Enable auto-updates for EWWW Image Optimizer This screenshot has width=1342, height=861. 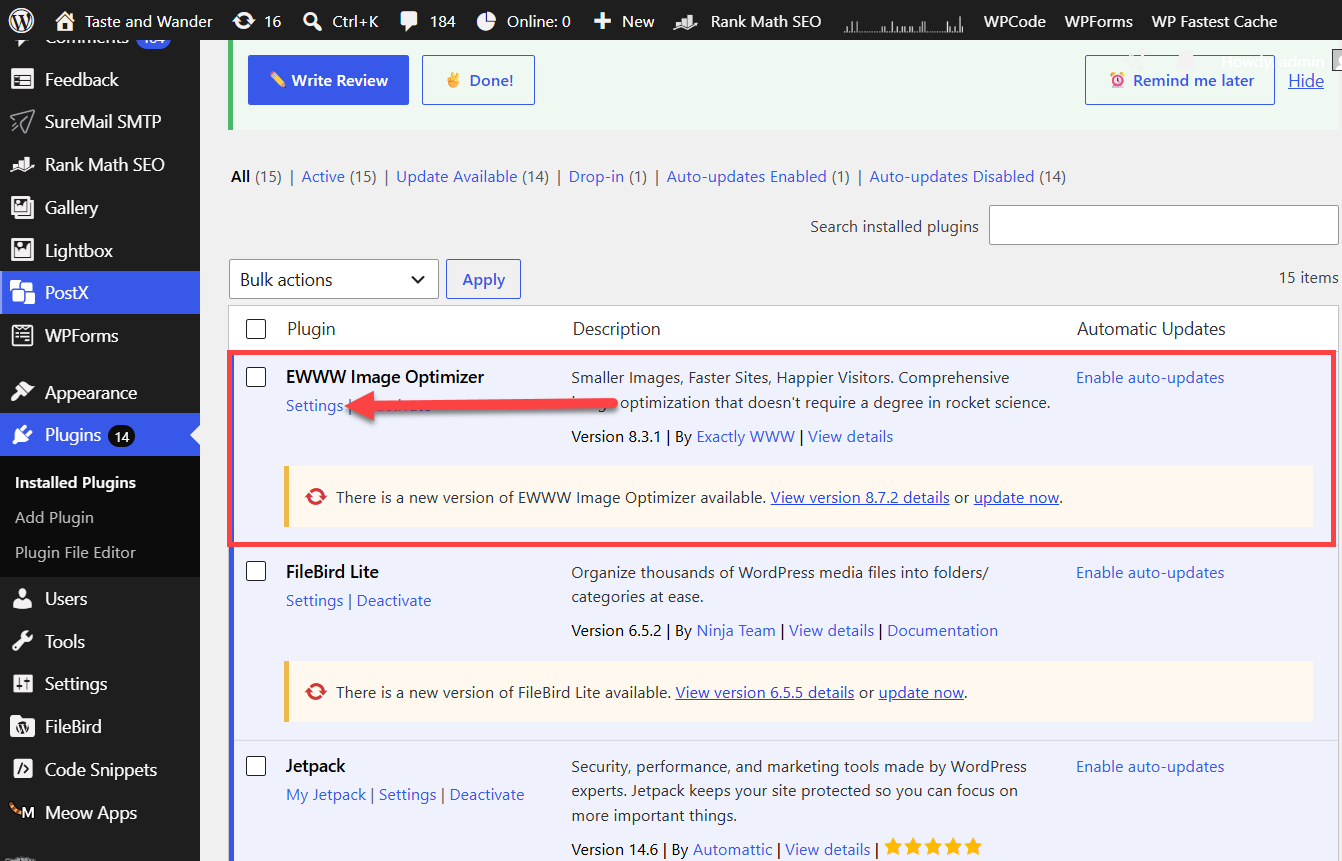1150,378
